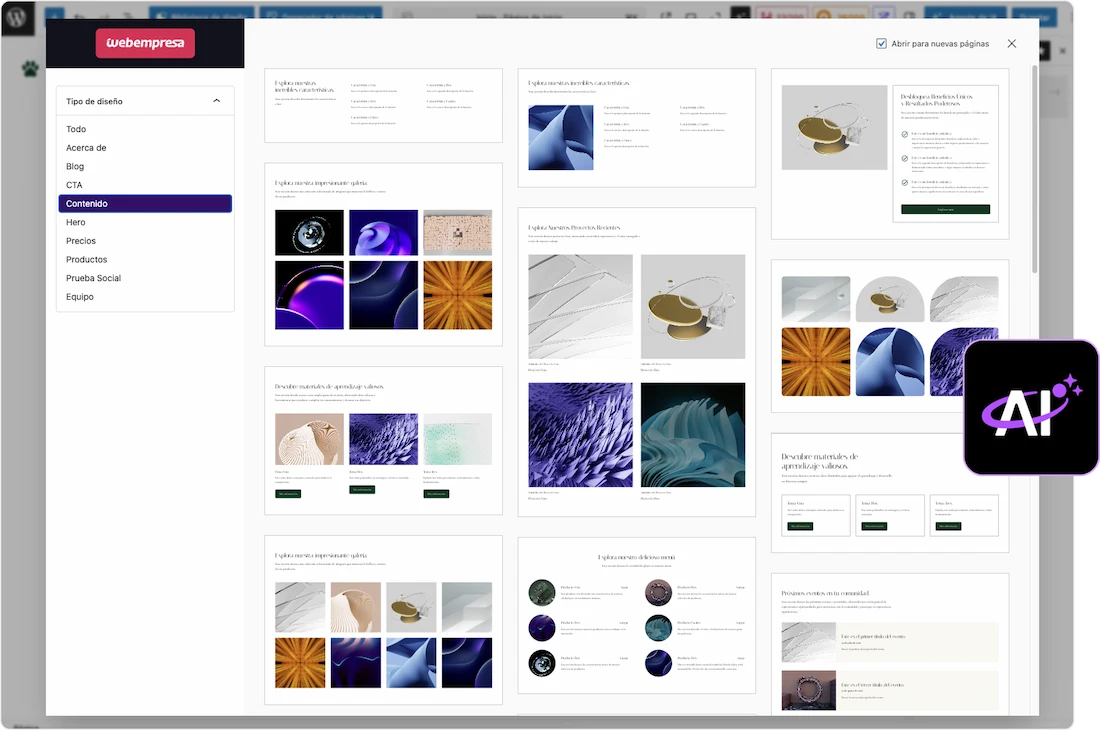Select the 'Acerca de' design type
1100x730 pixels.
click(x=86, y=148)
